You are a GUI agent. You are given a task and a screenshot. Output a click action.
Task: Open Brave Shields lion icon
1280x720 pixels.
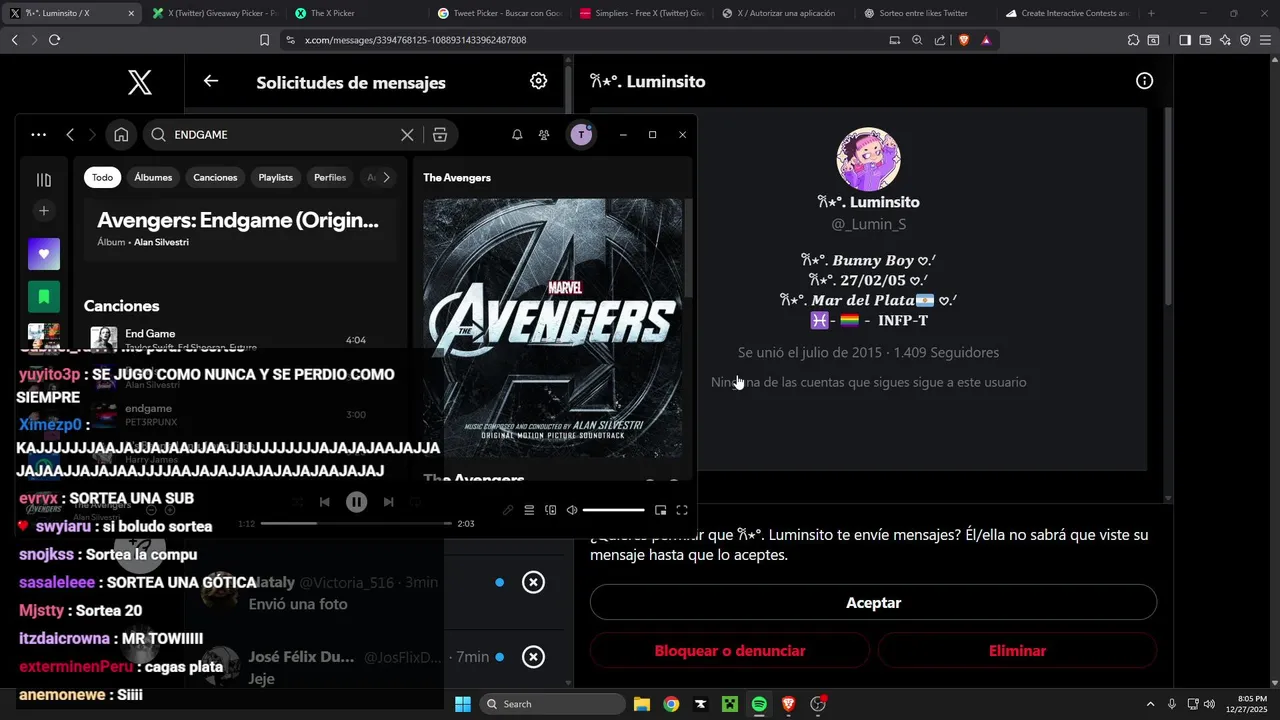(x=964, y=40)
